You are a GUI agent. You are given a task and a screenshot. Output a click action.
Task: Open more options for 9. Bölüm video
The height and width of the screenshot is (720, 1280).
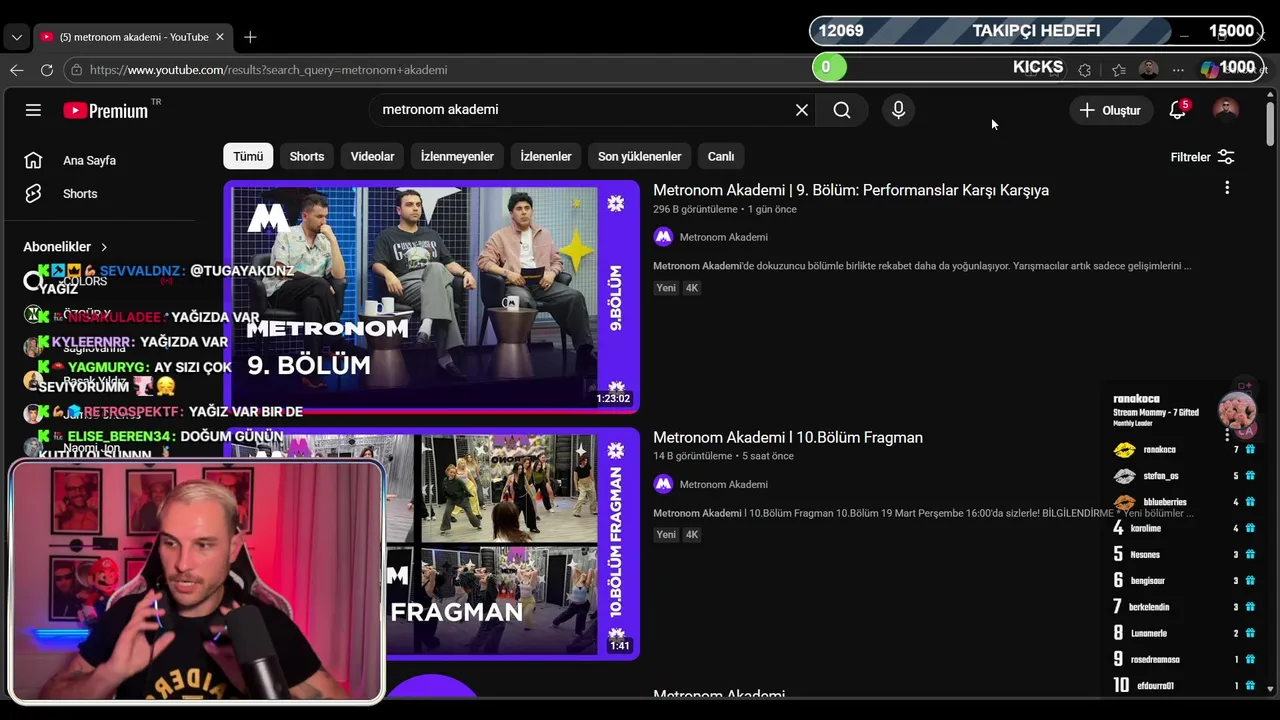pyautogui.click(x=1227, y=188)
